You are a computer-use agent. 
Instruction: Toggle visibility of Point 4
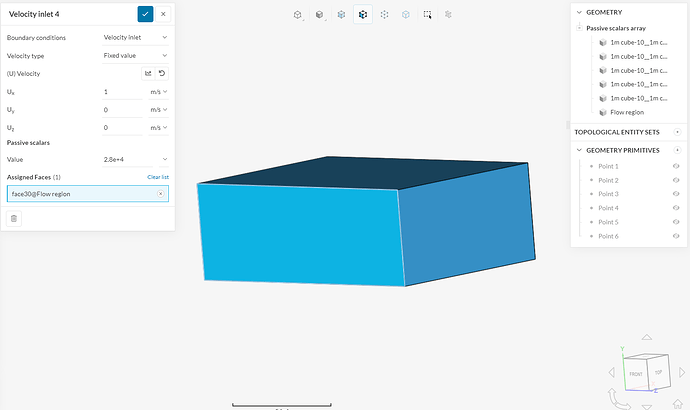pyautogui.click(x=676, y=208)
